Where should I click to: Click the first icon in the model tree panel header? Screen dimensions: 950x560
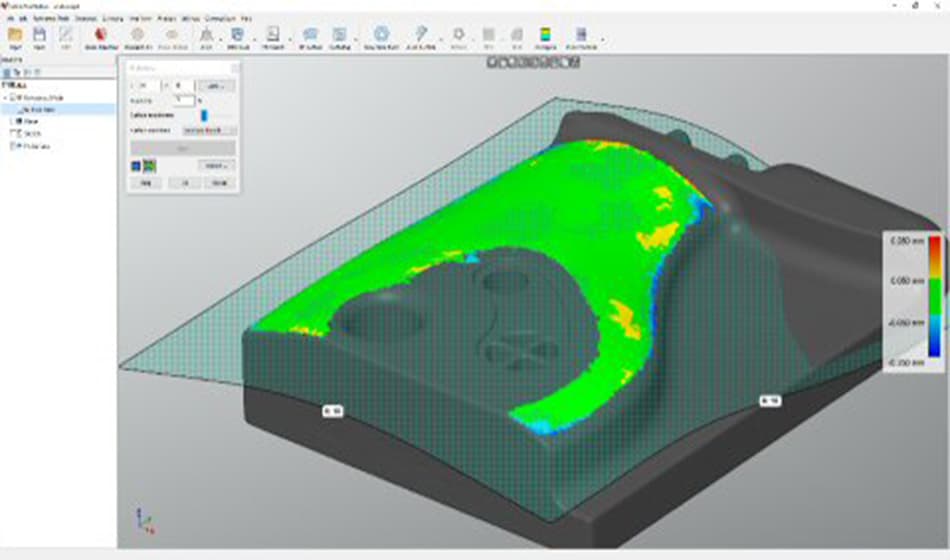click(7, 72)
